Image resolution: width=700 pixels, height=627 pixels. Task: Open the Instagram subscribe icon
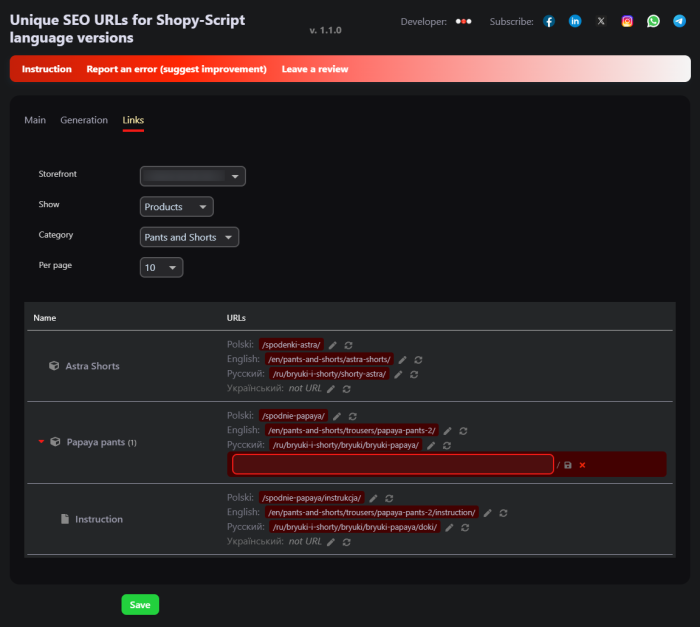pos(627,21)
